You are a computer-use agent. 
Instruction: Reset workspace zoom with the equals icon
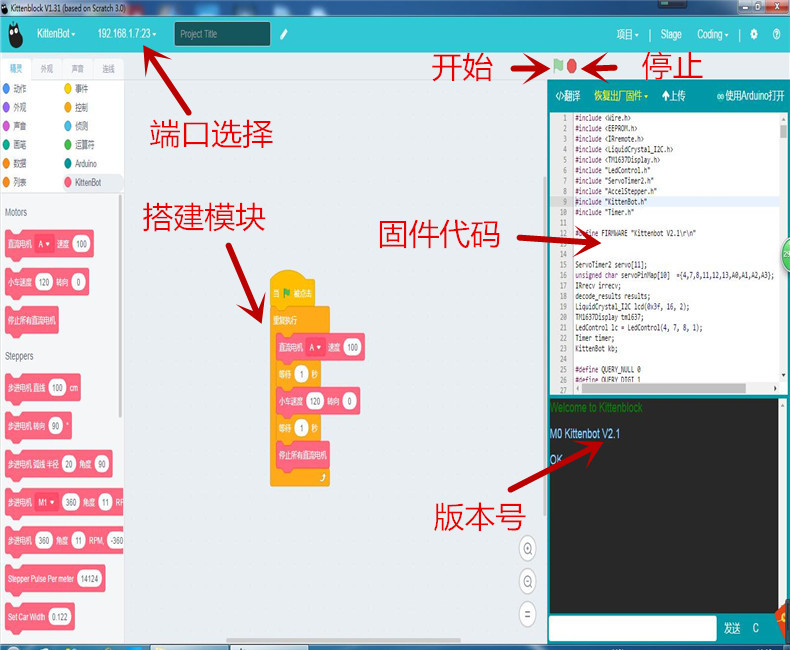527,614
